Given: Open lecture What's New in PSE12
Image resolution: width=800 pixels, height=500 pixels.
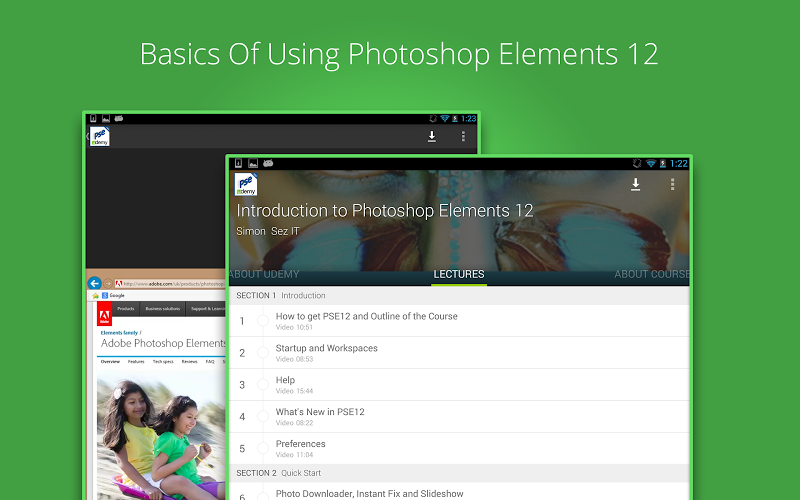Looking at the screenshot, I should coord(459,417).
